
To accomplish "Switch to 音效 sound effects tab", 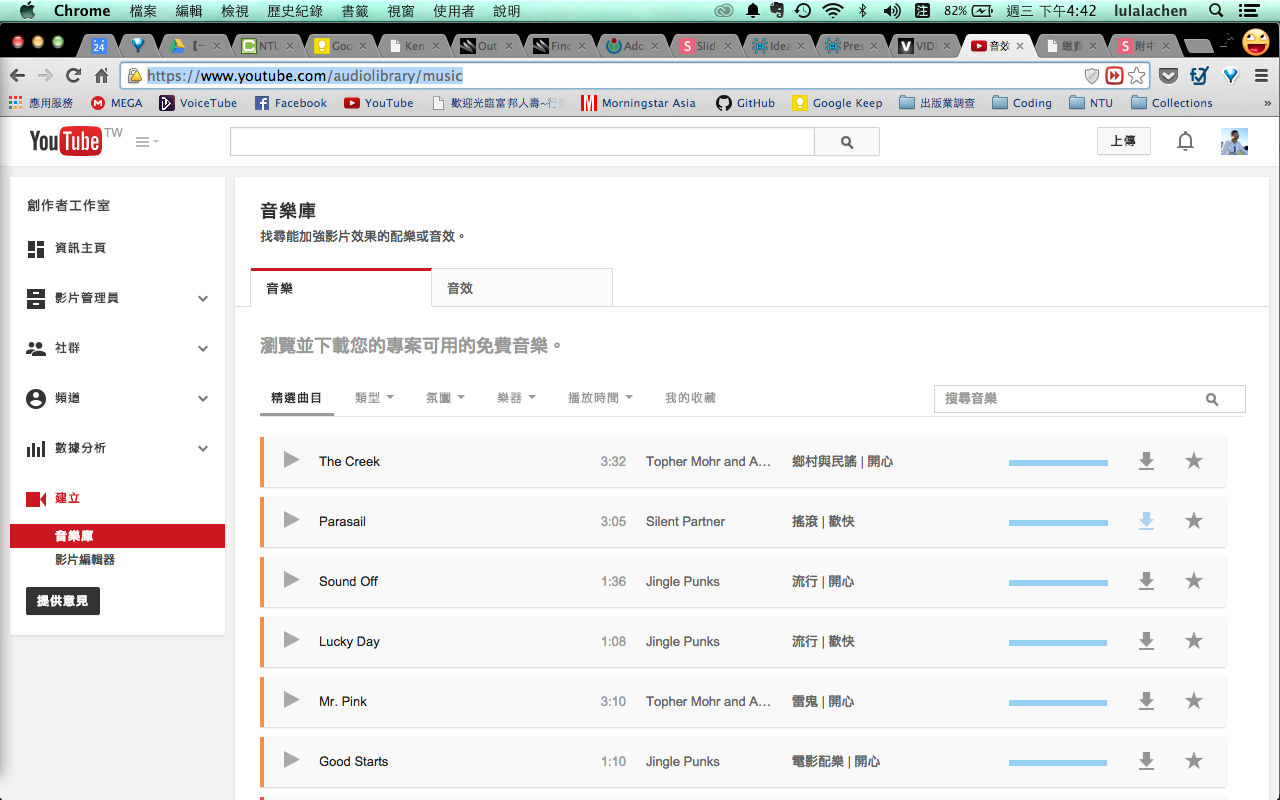I will pos(522,288).
